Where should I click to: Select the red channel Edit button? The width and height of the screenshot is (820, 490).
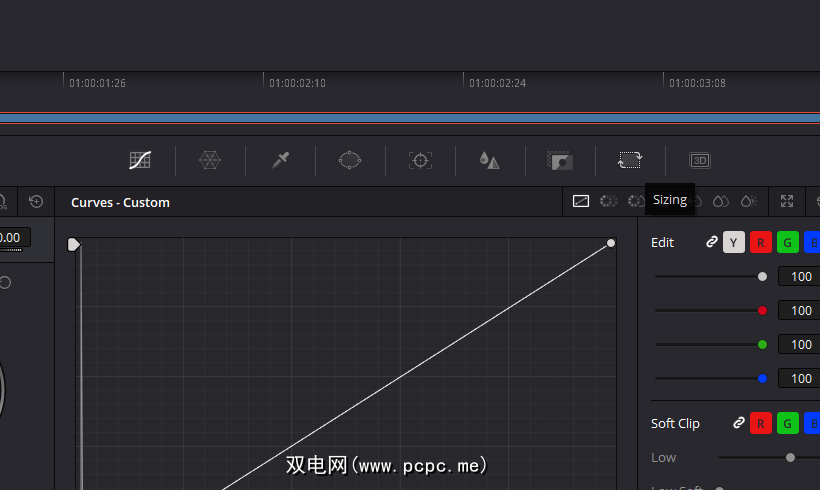tap(761, 242)
